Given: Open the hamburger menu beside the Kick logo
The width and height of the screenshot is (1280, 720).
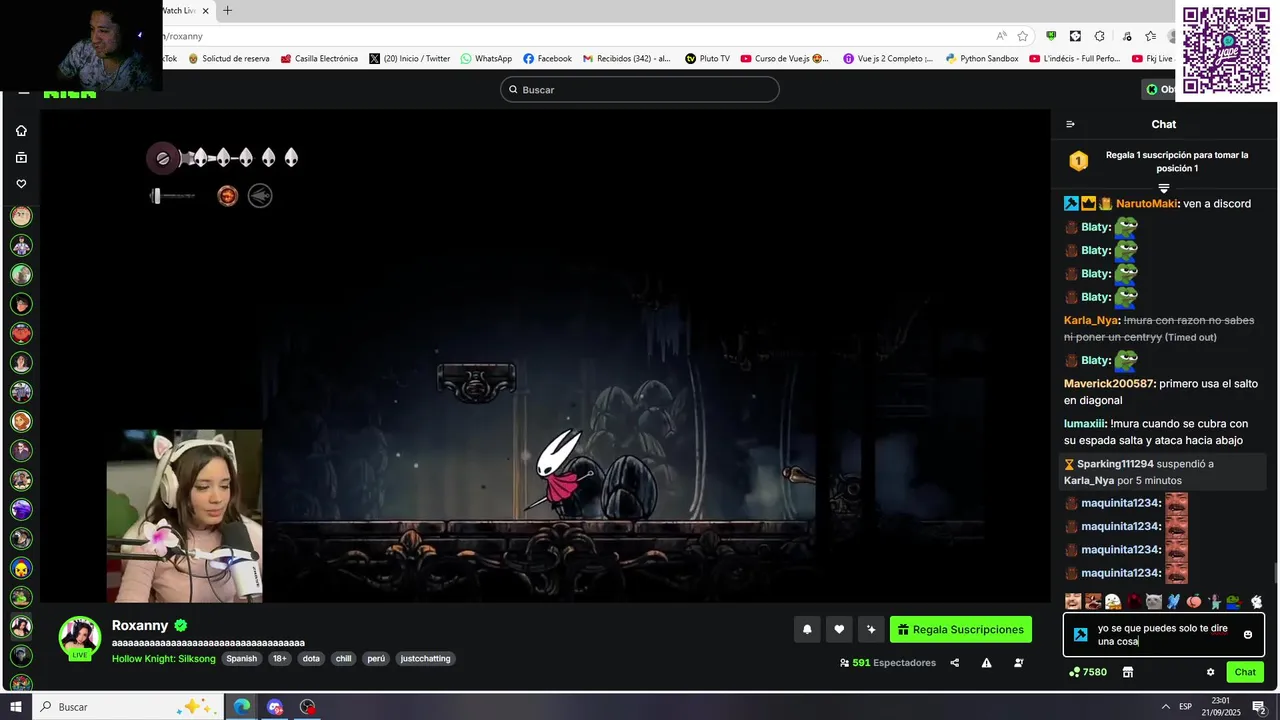Looking at the screenshot, I should 23,92.
